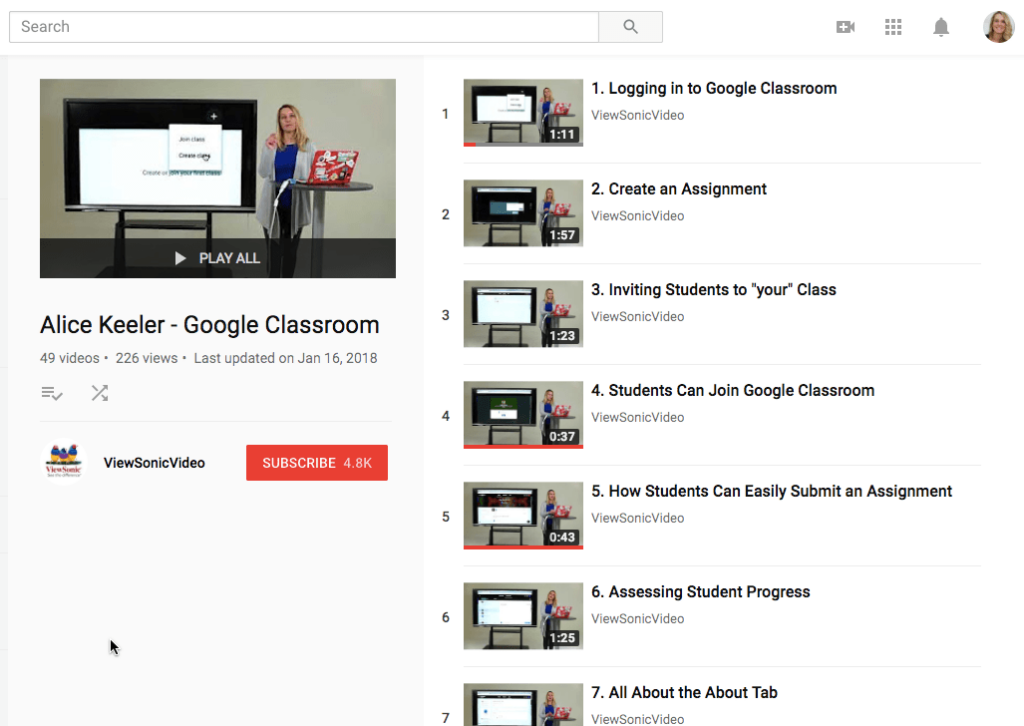Open '6. Assessing Student Progress' video
This screenshot has height=726, width=1024.
[x=700, y=592]
